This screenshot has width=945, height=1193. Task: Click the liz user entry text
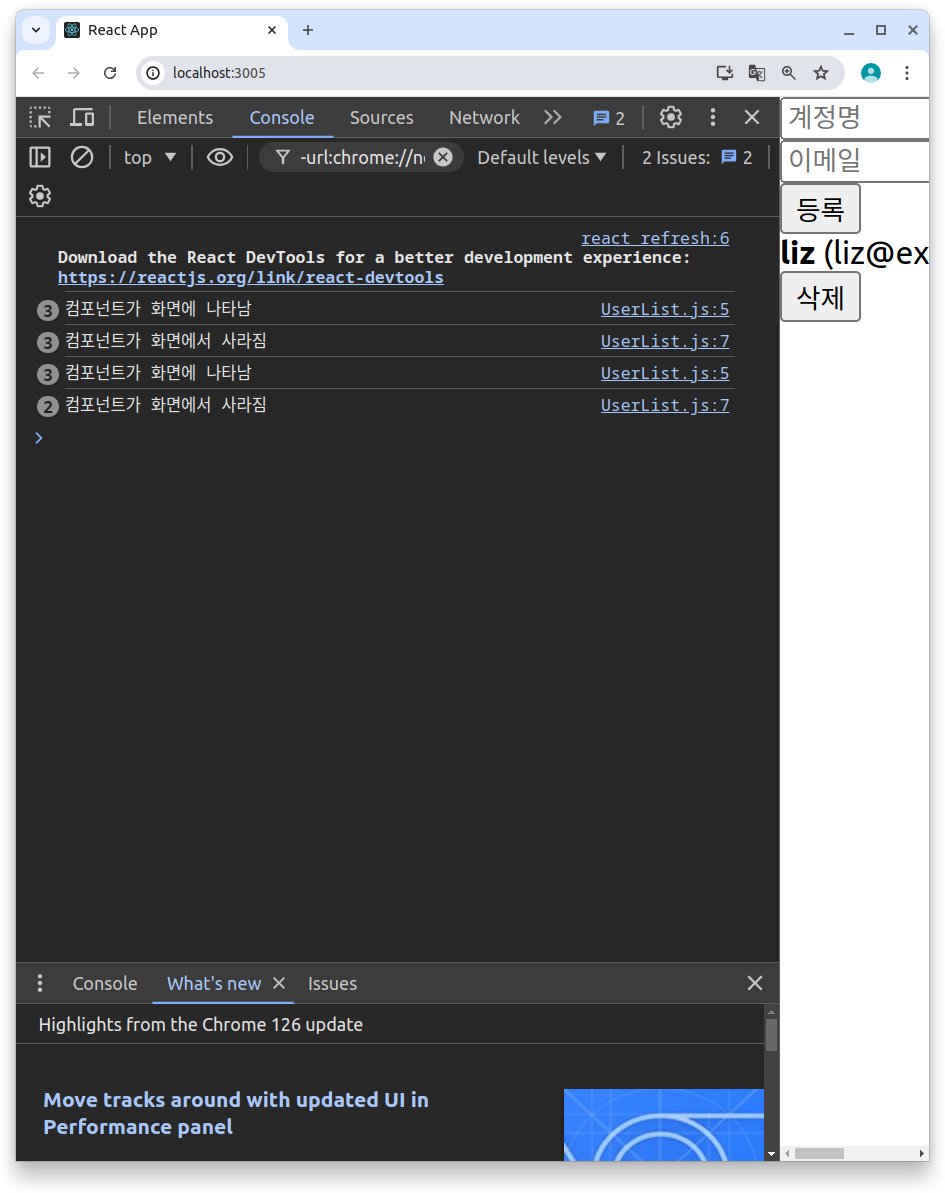(x=855, y=253)
